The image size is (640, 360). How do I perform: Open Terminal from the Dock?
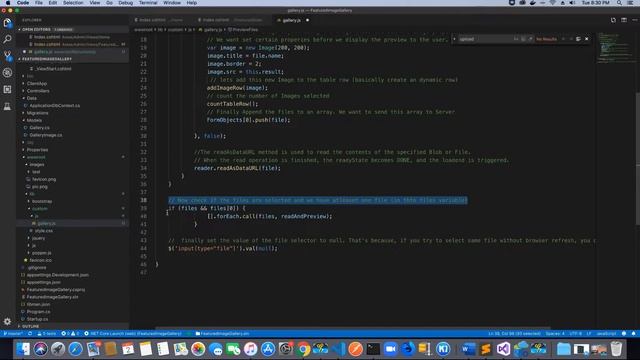coord(373,349)
